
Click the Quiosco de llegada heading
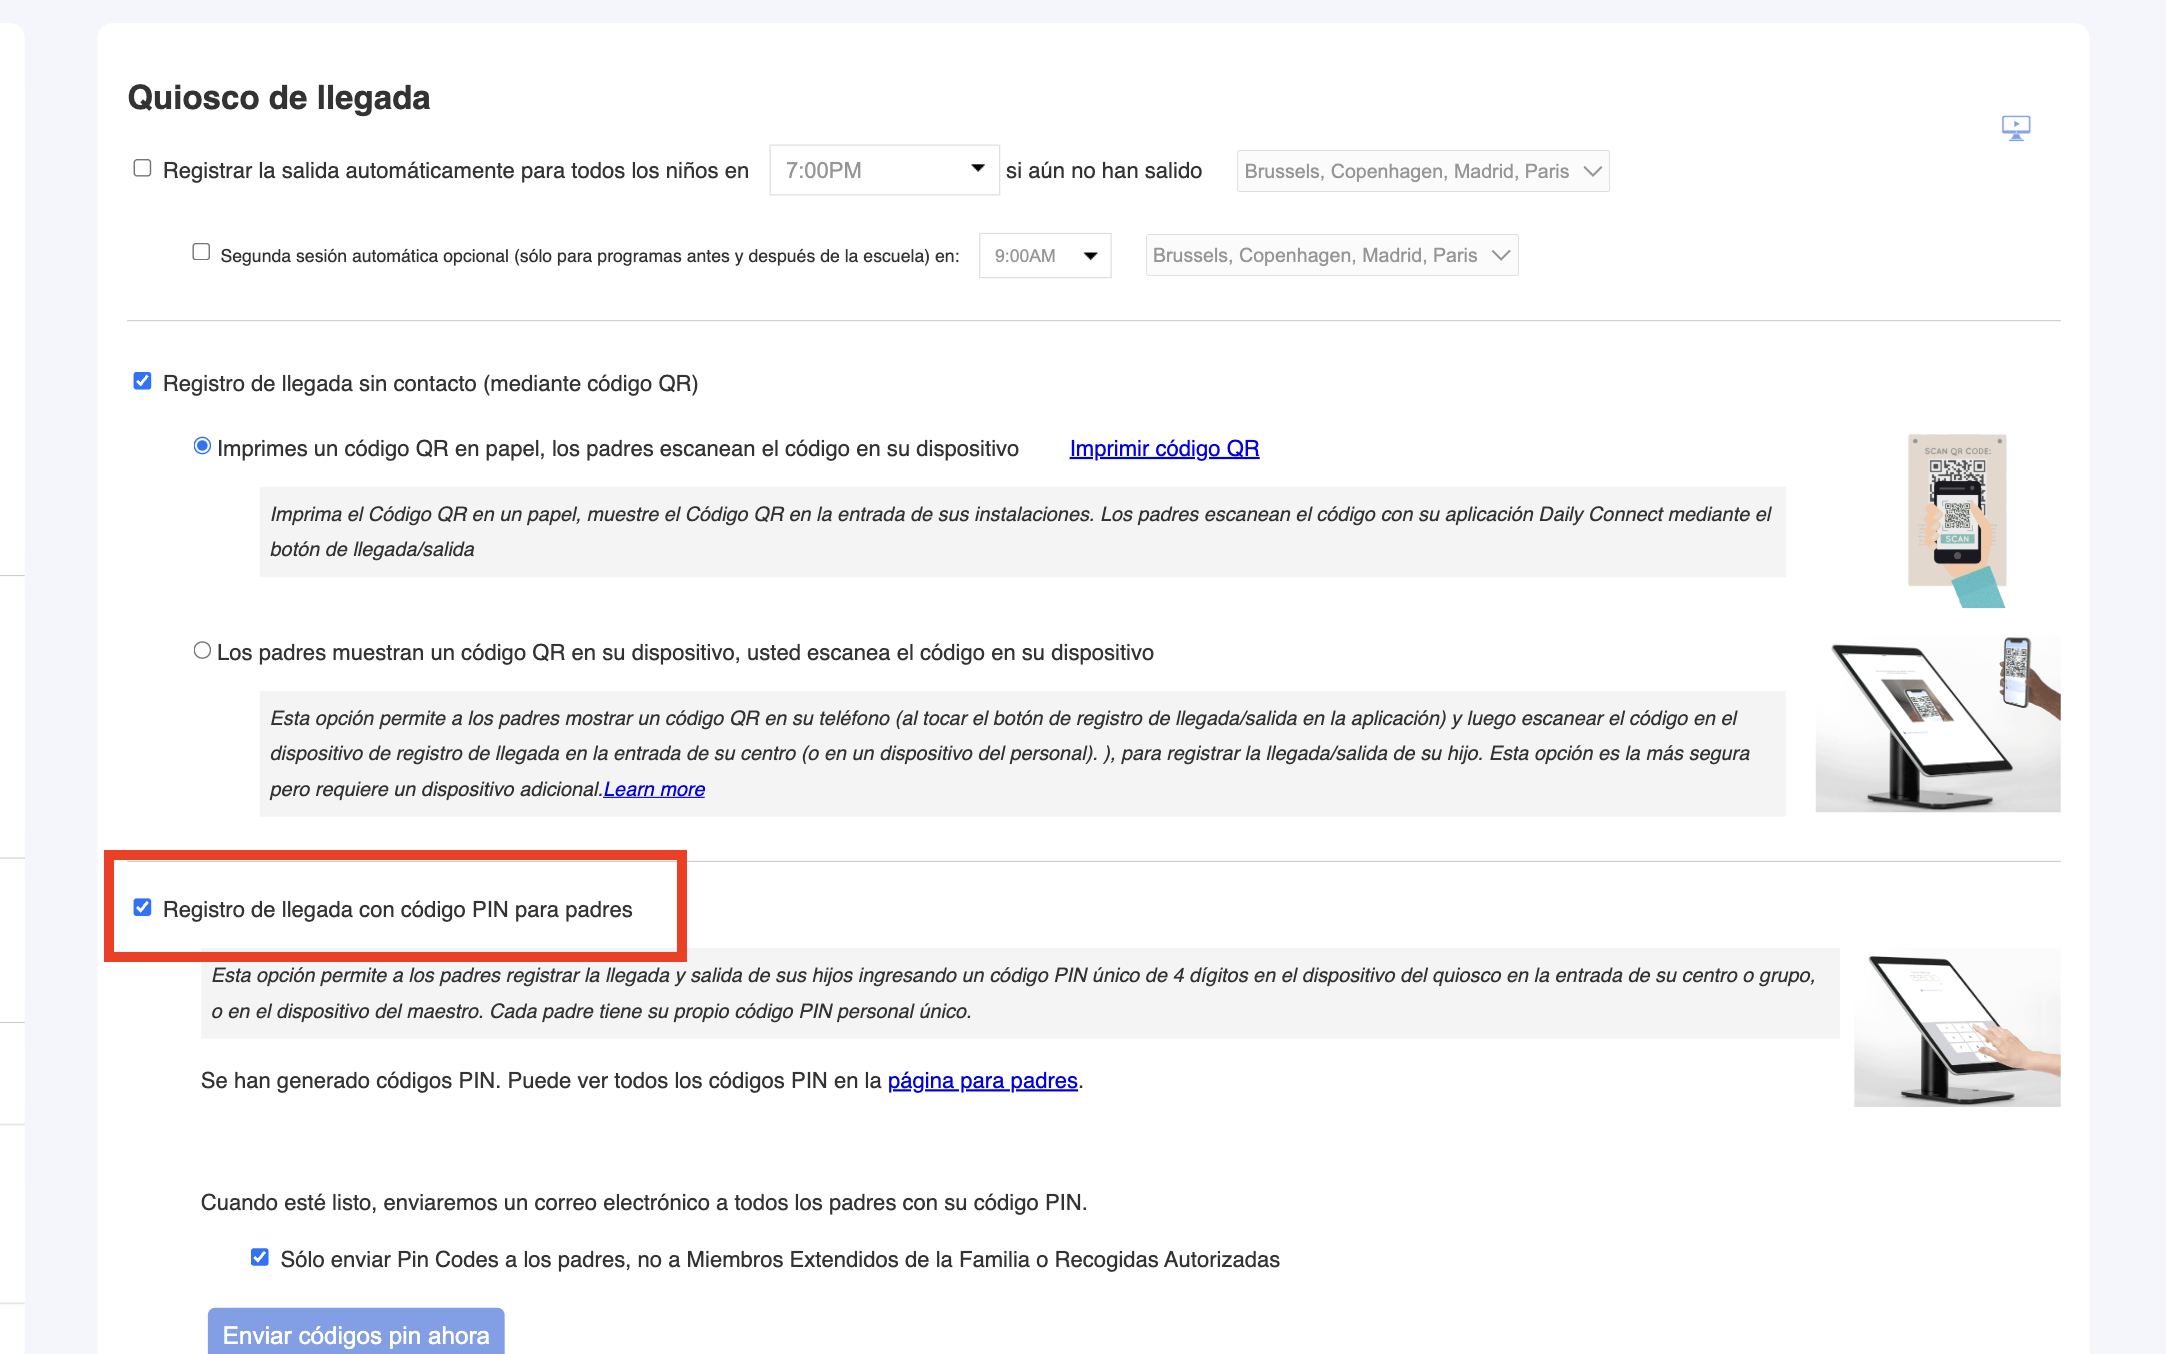coord(279,98)
